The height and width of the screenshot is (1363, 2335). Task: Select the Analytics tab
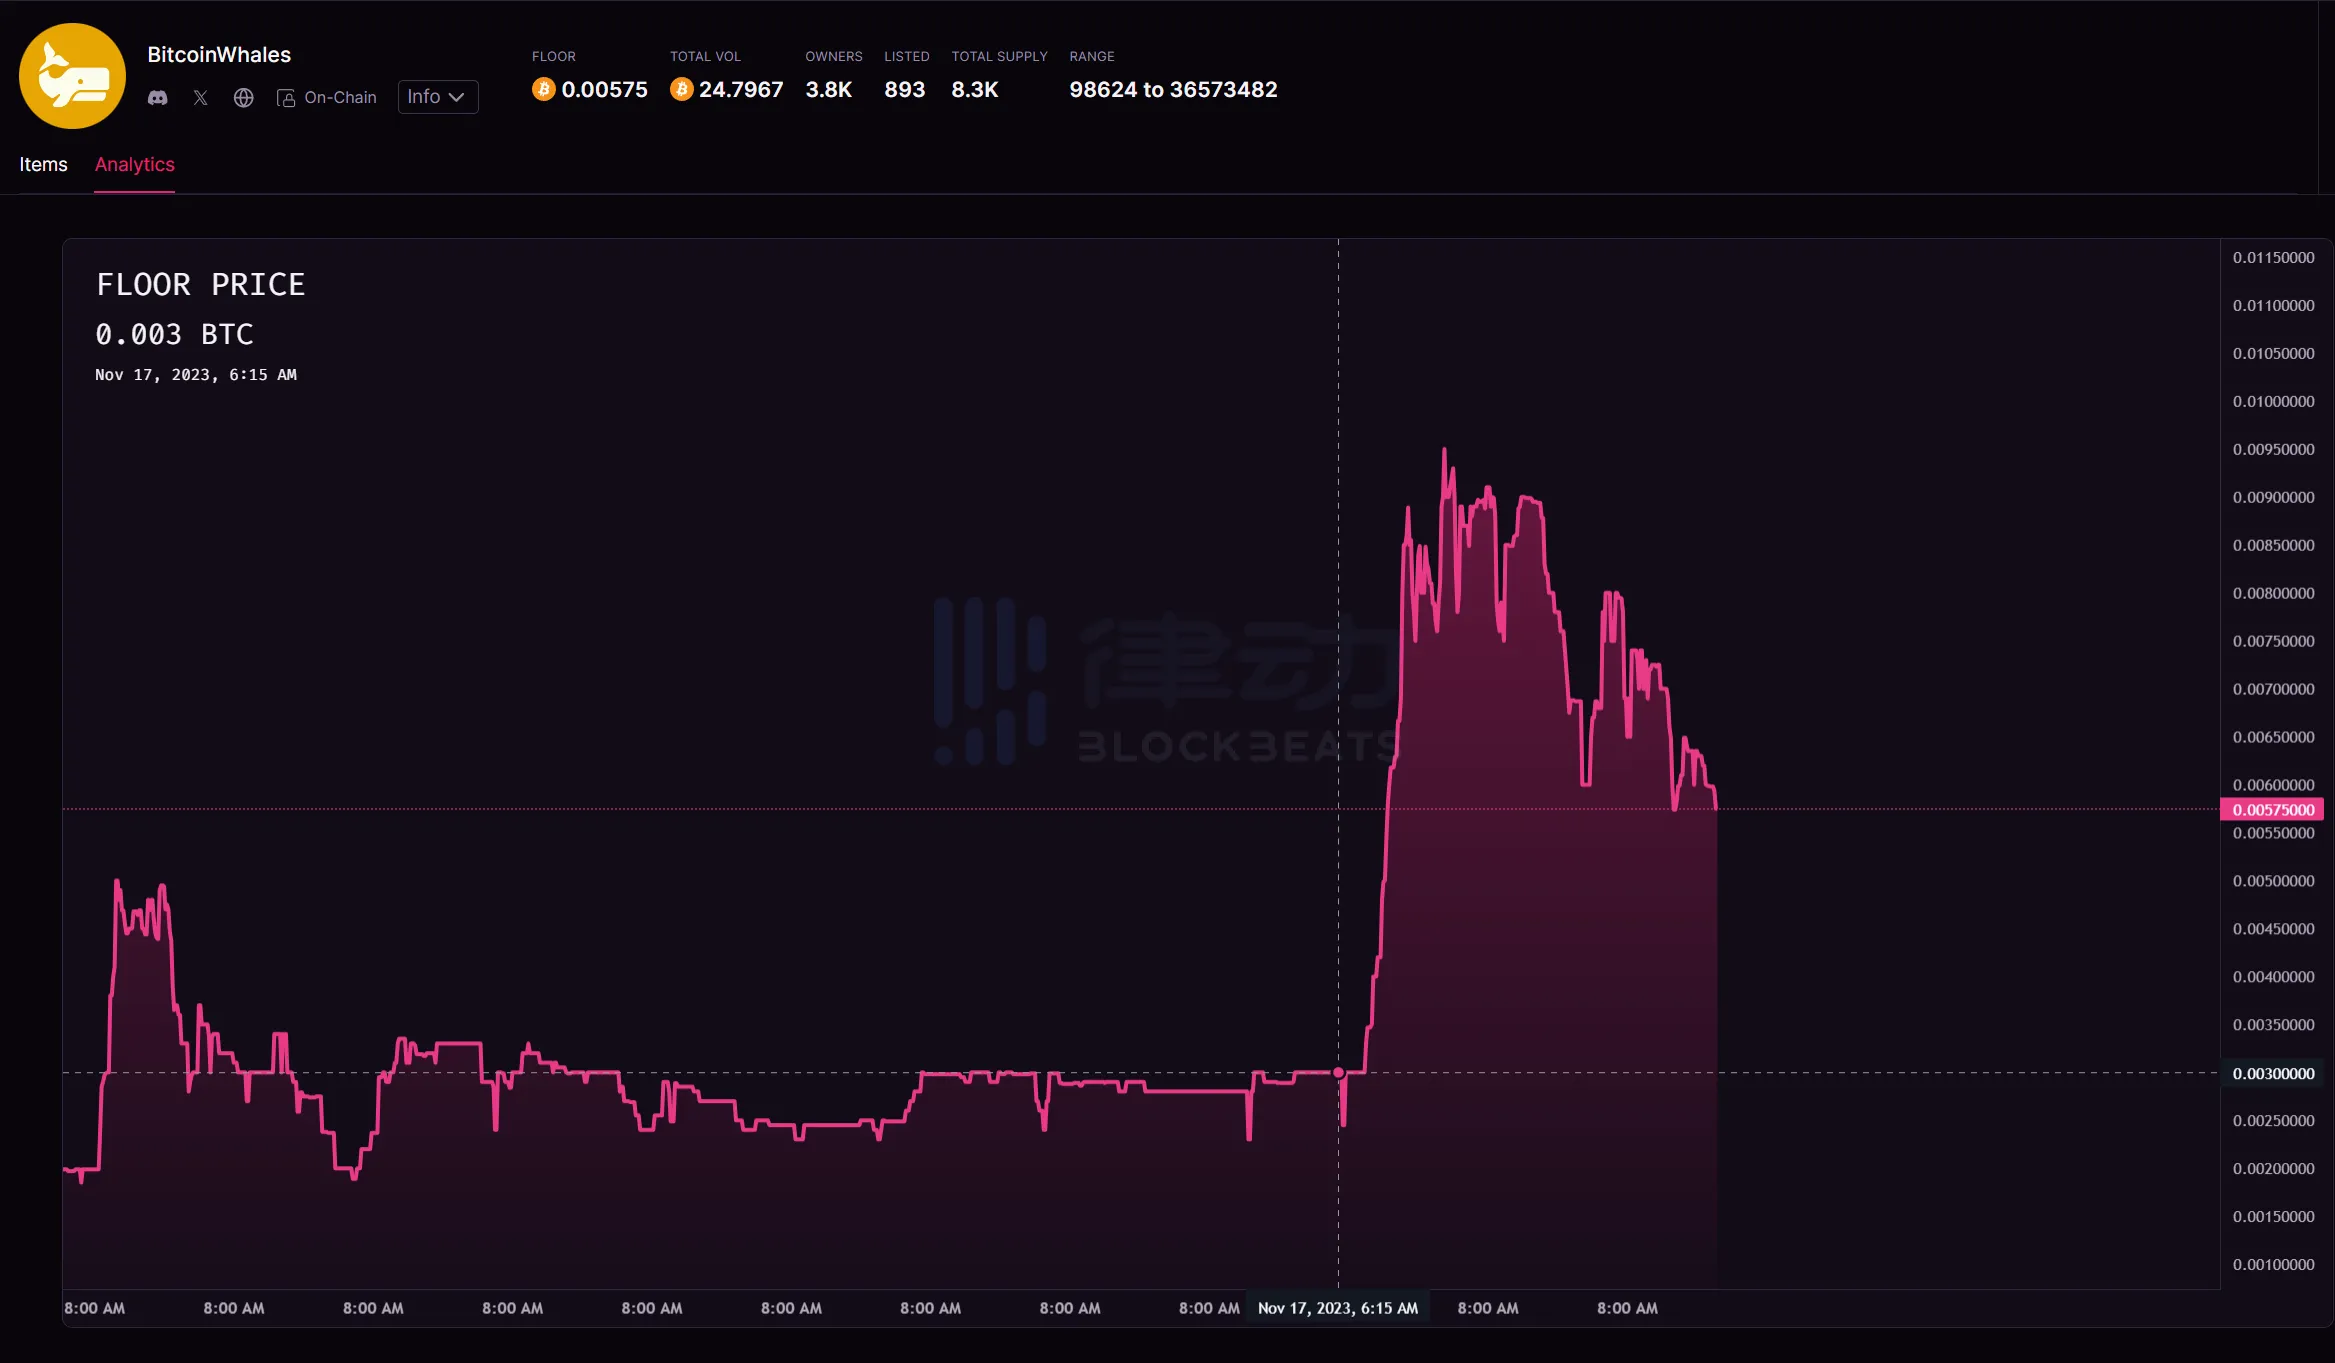(134, 165)
